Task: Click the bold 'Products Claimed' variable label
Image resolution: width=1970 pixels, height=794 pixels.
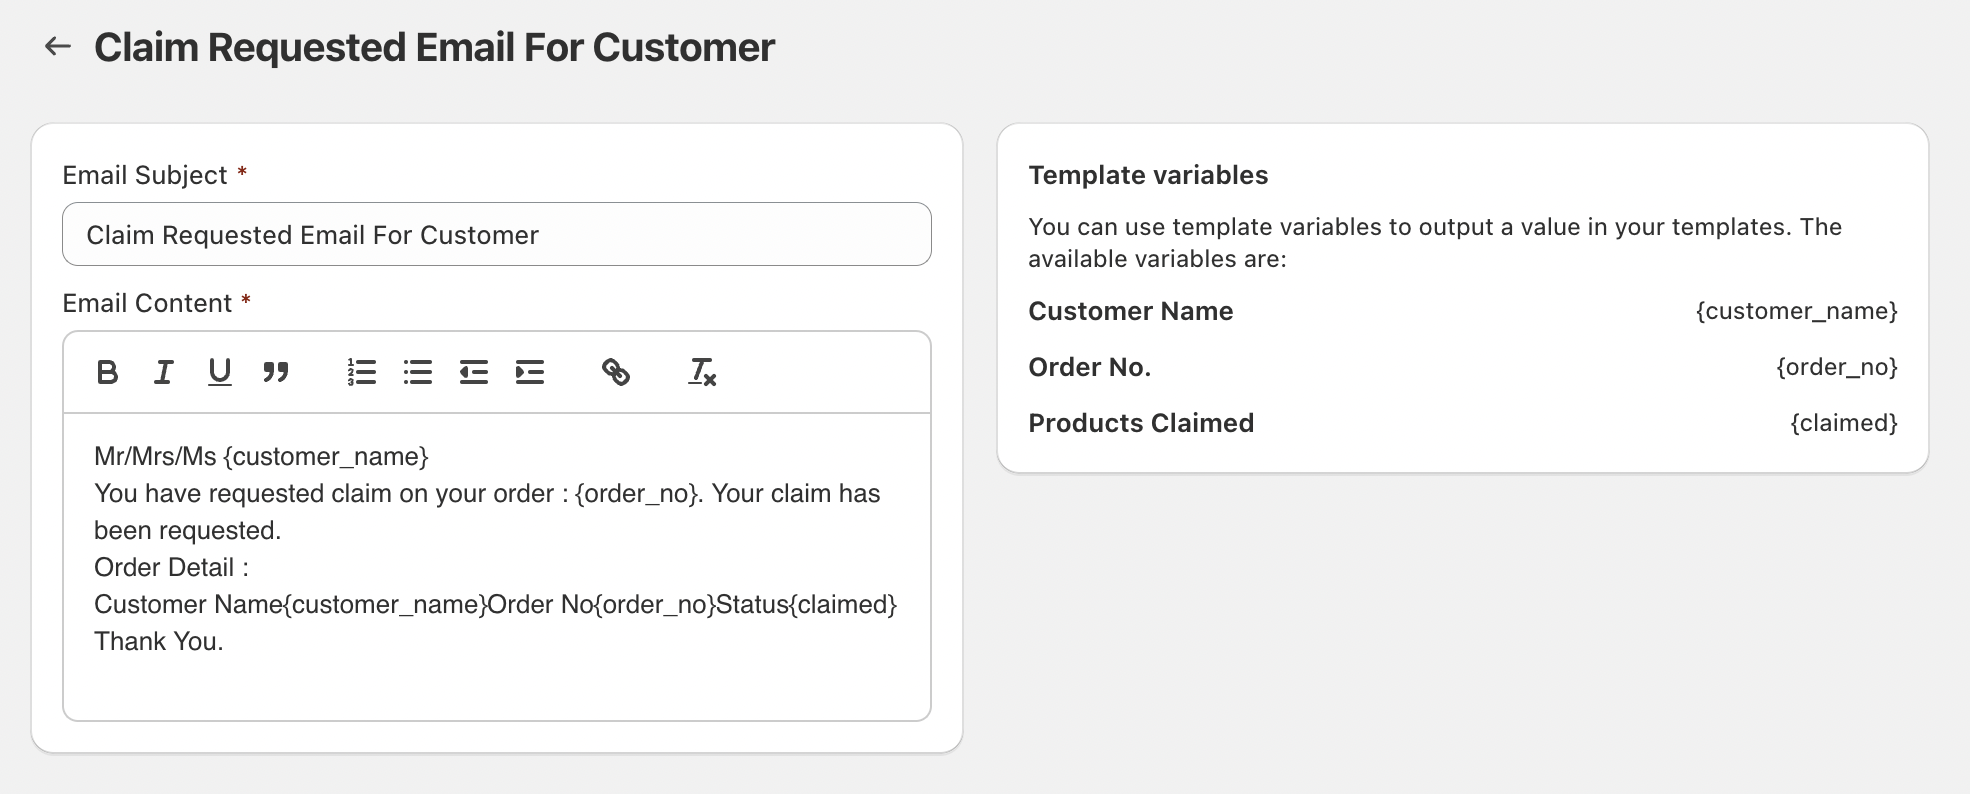Action: click(x=1141, y=423)
